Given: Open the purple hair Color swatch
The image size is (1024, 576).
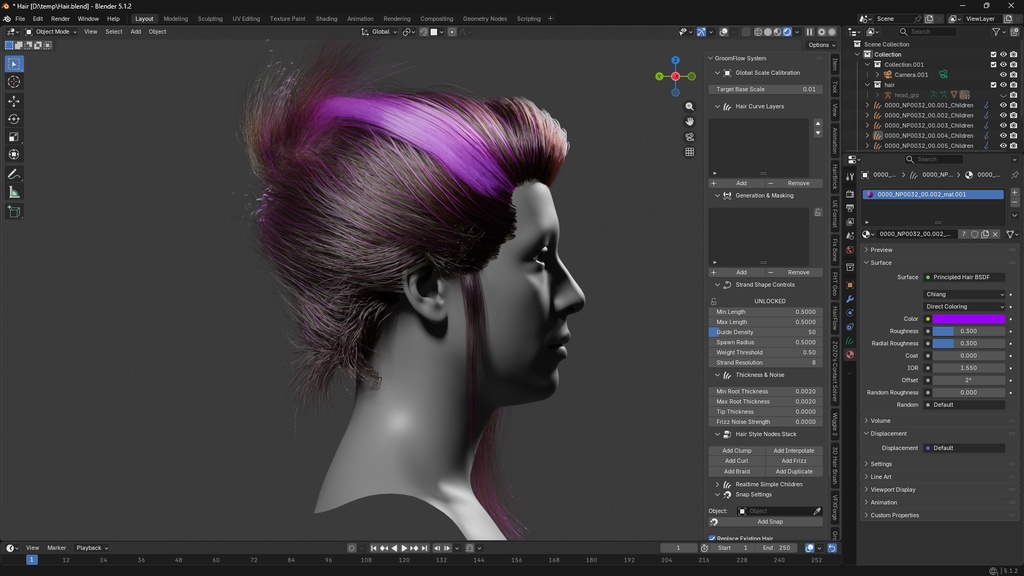Looking at the screenshot, I should (x=968, y=319).
